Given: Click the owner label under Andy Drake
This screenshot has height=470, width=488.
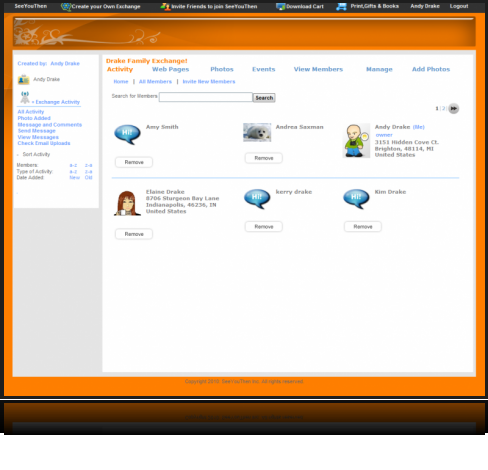Looking at the screenshot, I should tap(384, 135).
